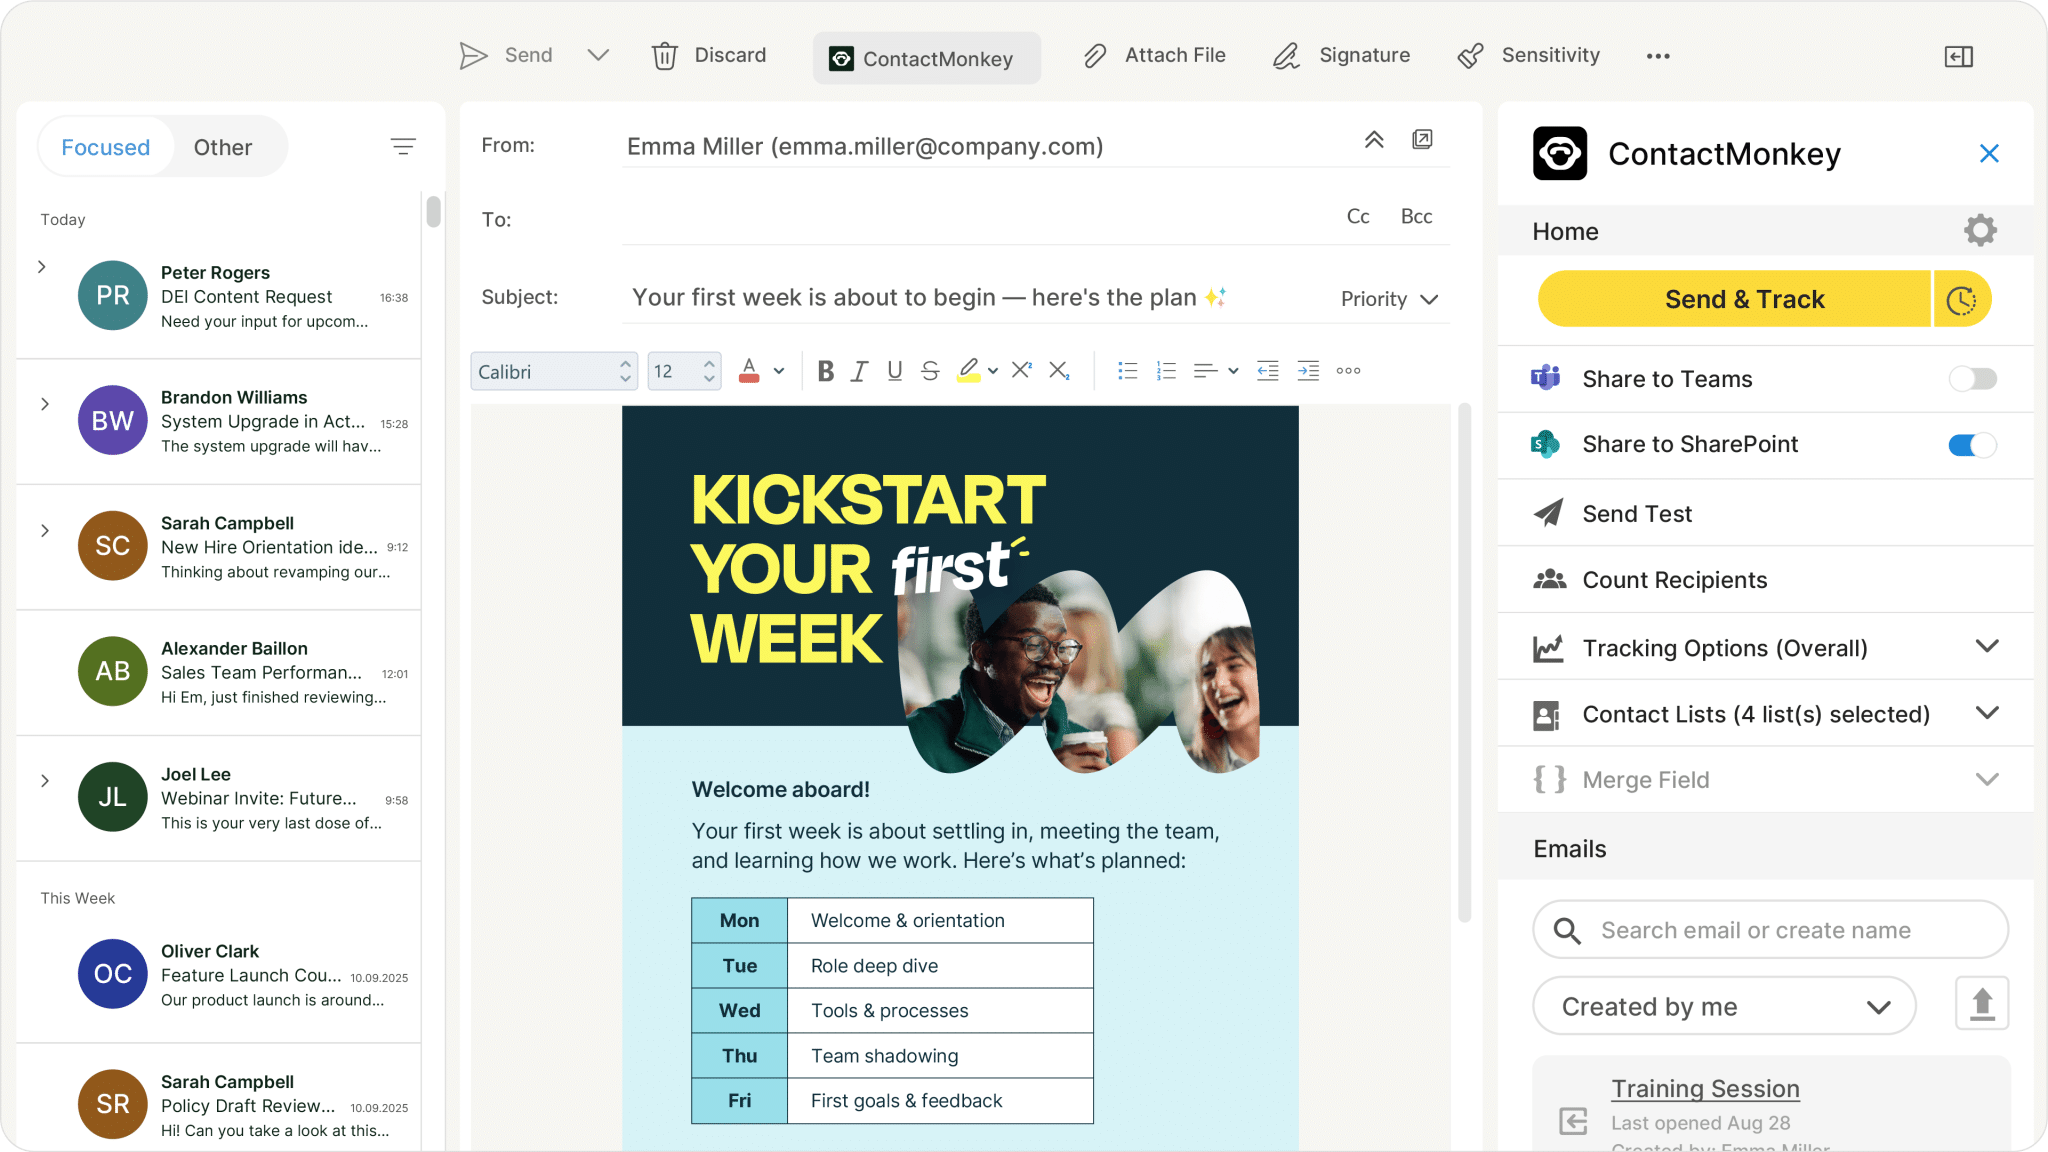Open the toolbar more options ellipsis
Screen dimensions: 2048x1152
[1658, 56]
